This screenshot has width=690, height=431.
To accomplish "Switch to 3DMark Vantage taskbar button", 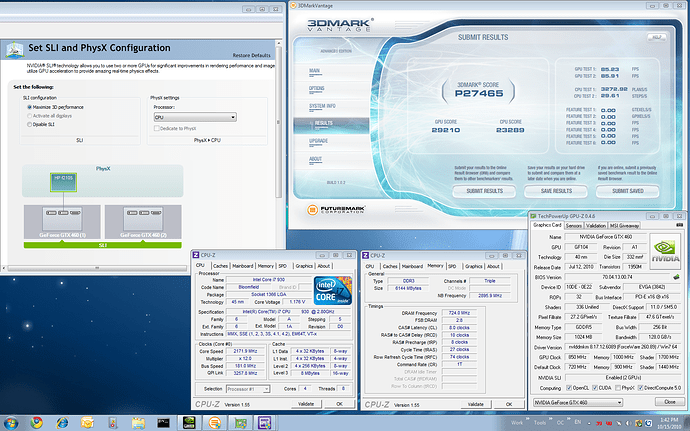I will coord(215,423).
